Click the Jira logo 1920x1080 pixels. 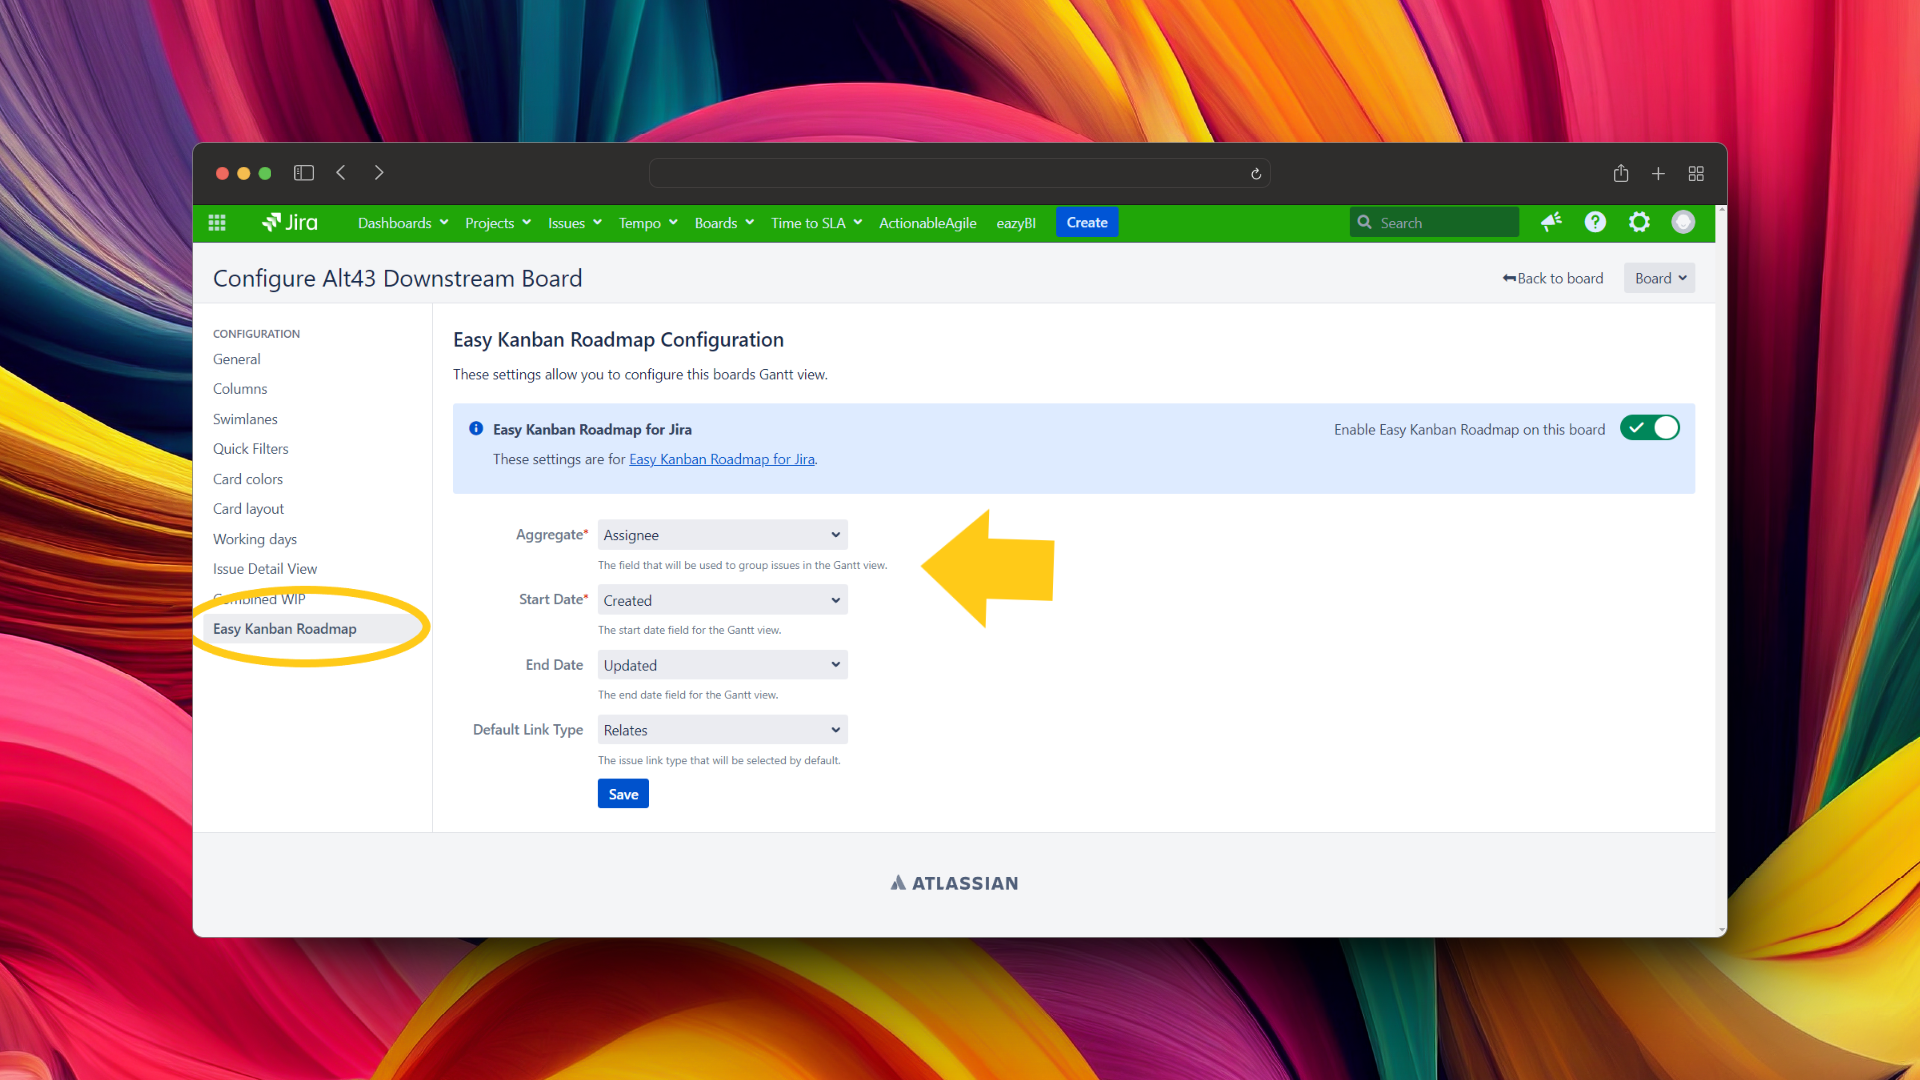coord(290,222)
